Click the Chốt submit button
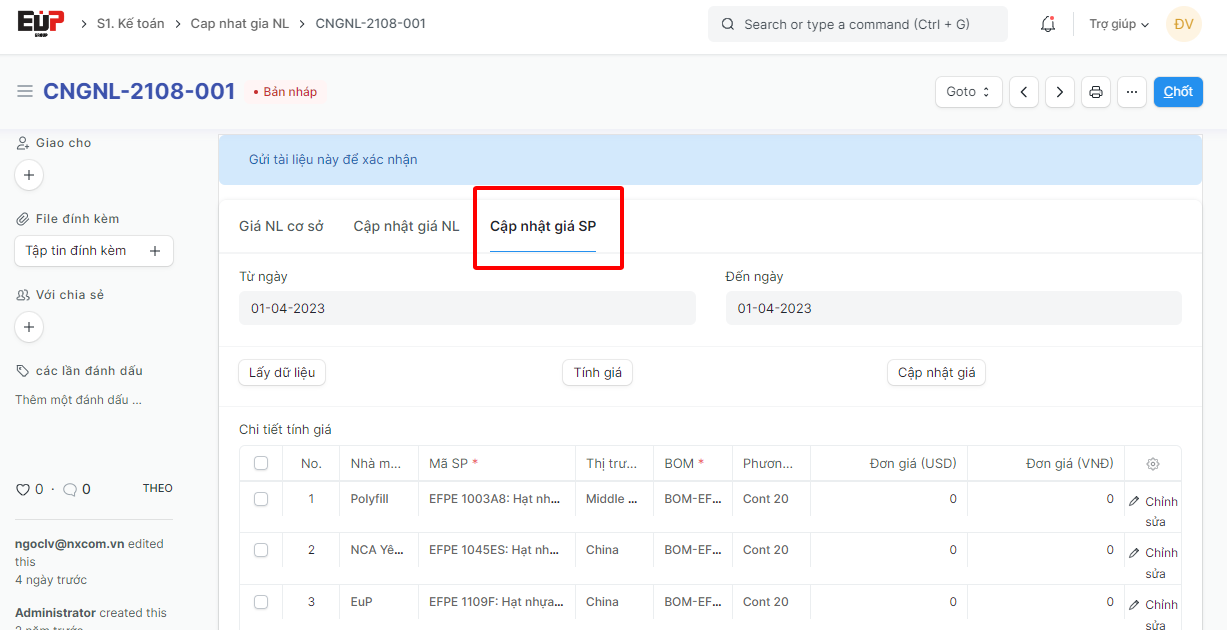1227x630 pixels. pyautogui.click(x=1178, y=92)
